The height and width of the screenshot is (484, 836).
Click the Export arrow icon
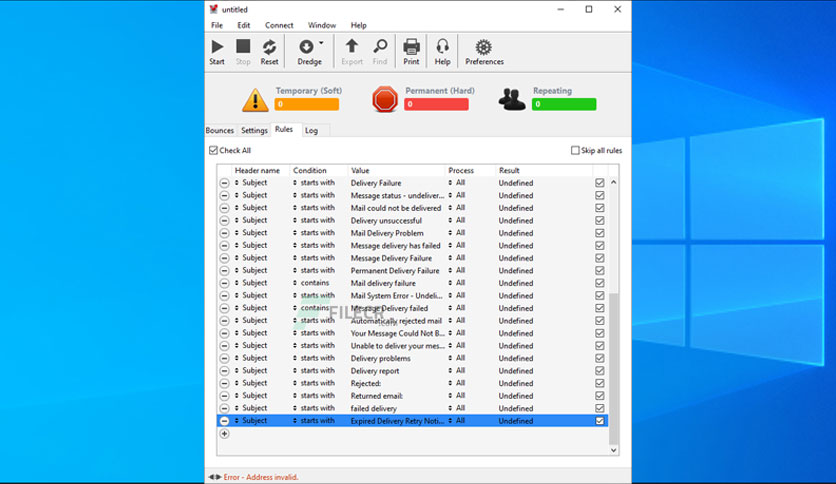[x=351, y=47]
